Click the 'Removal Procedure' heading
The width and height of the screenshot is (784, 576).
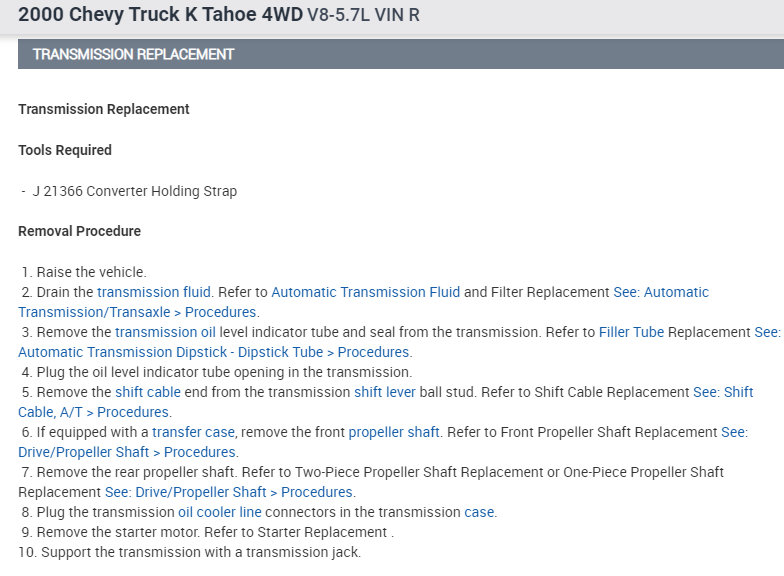[79, 231]
